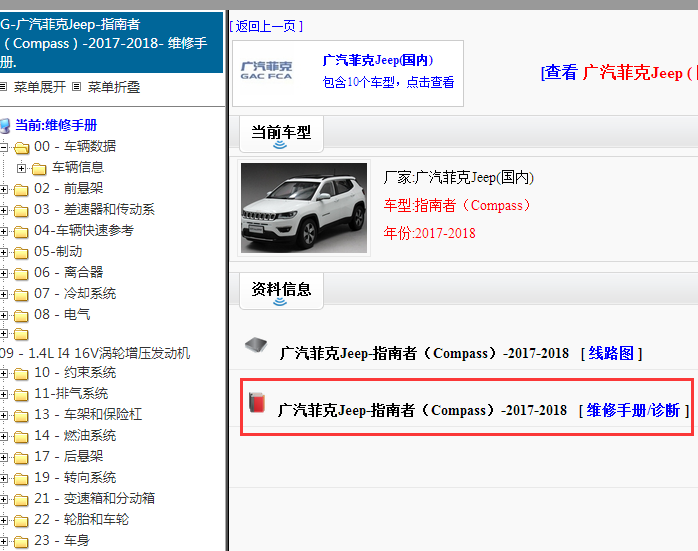Expand the 02 - 前悬架 node
The height and width of the screenshot is (551, 698).
tap(4, 189)
